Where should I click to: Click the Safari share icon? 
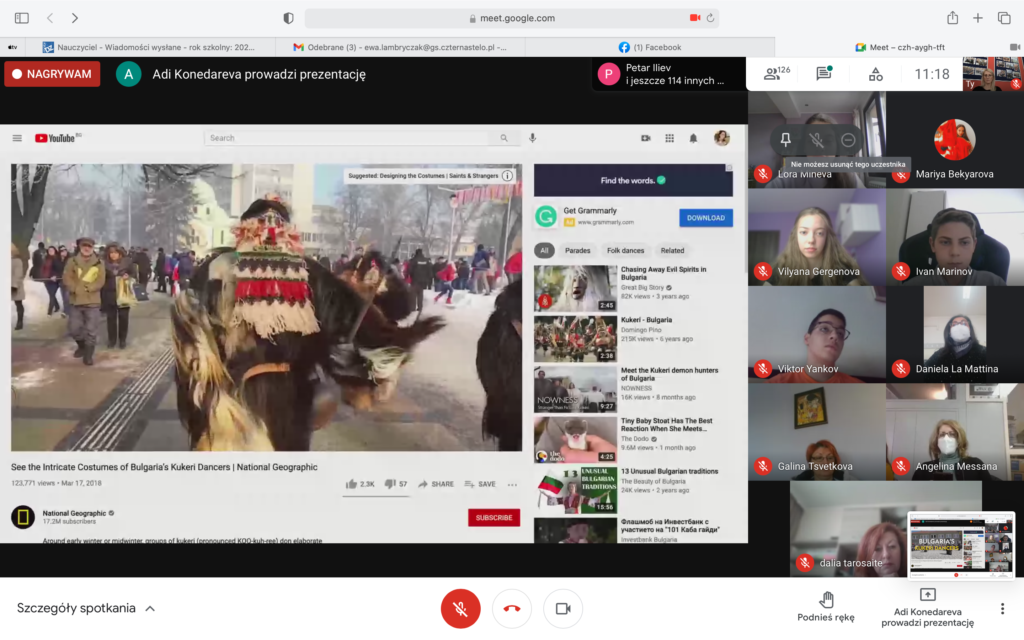(x=952, y=18)
